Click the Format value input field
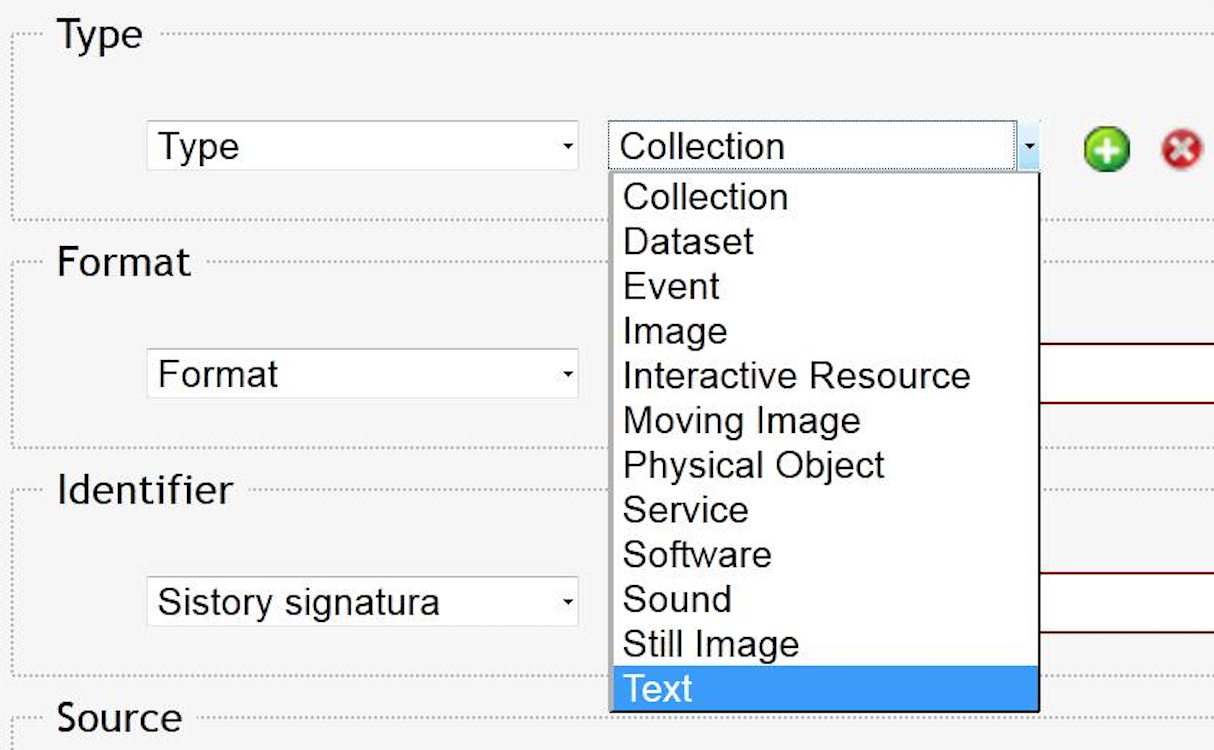This screenshot has width=1214, height=750. pos(1126,374)
